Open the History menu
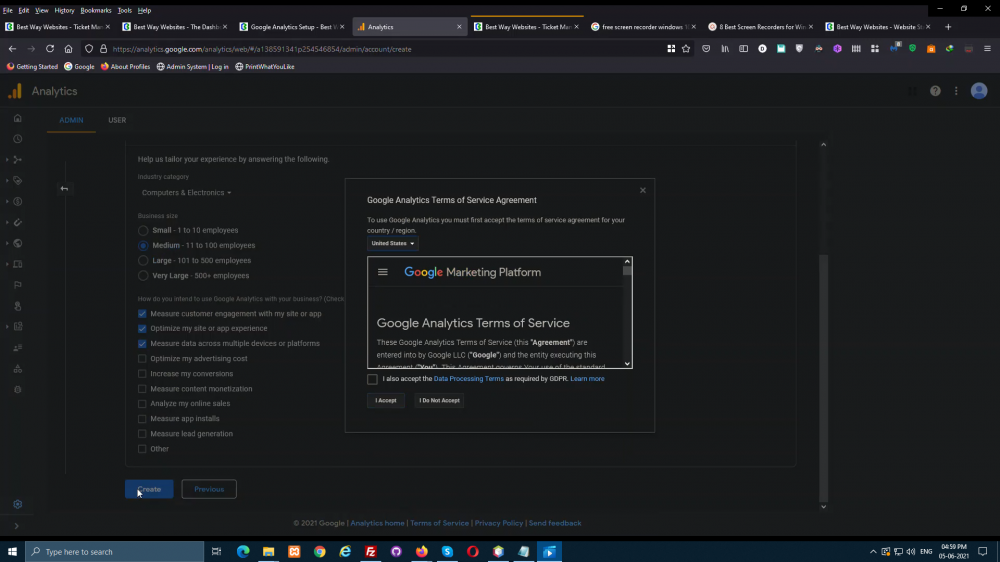The height and width of the screenshot is (562, 1000). [64, 10]
